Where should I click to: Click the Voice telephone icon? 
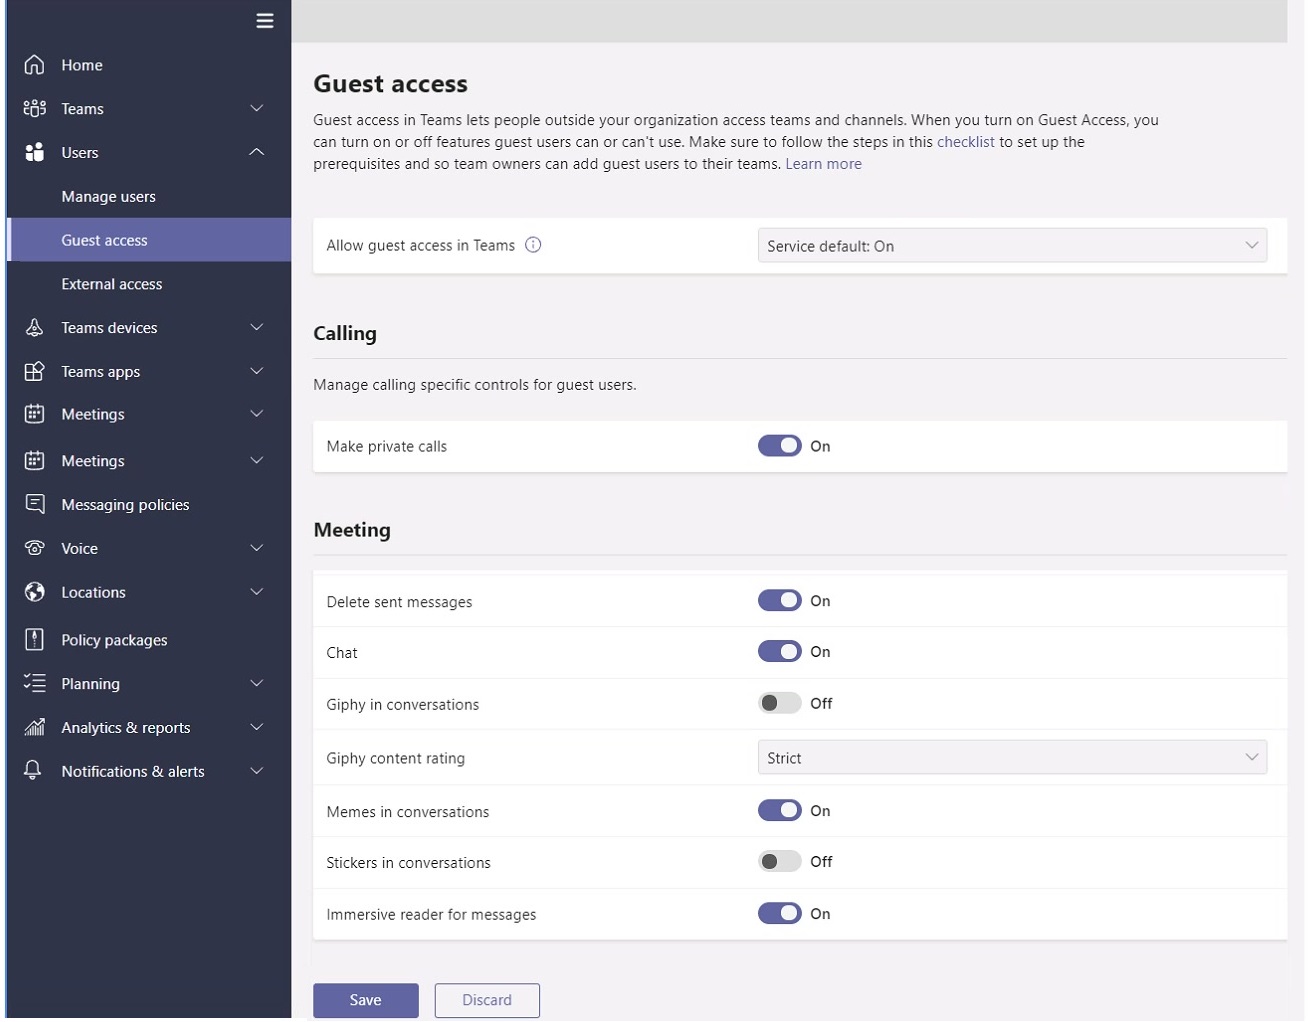[35, 548]
